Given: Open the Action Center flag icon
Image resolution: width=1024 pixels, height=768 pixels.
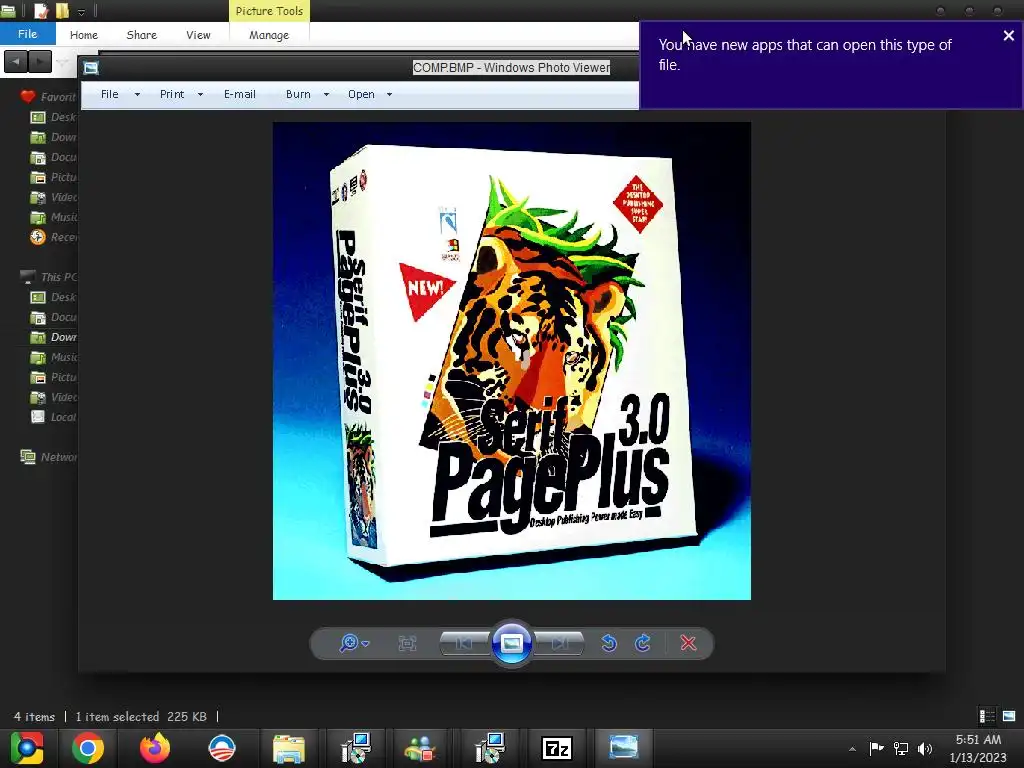Looking at the screenshot, I should click(876, 748).
